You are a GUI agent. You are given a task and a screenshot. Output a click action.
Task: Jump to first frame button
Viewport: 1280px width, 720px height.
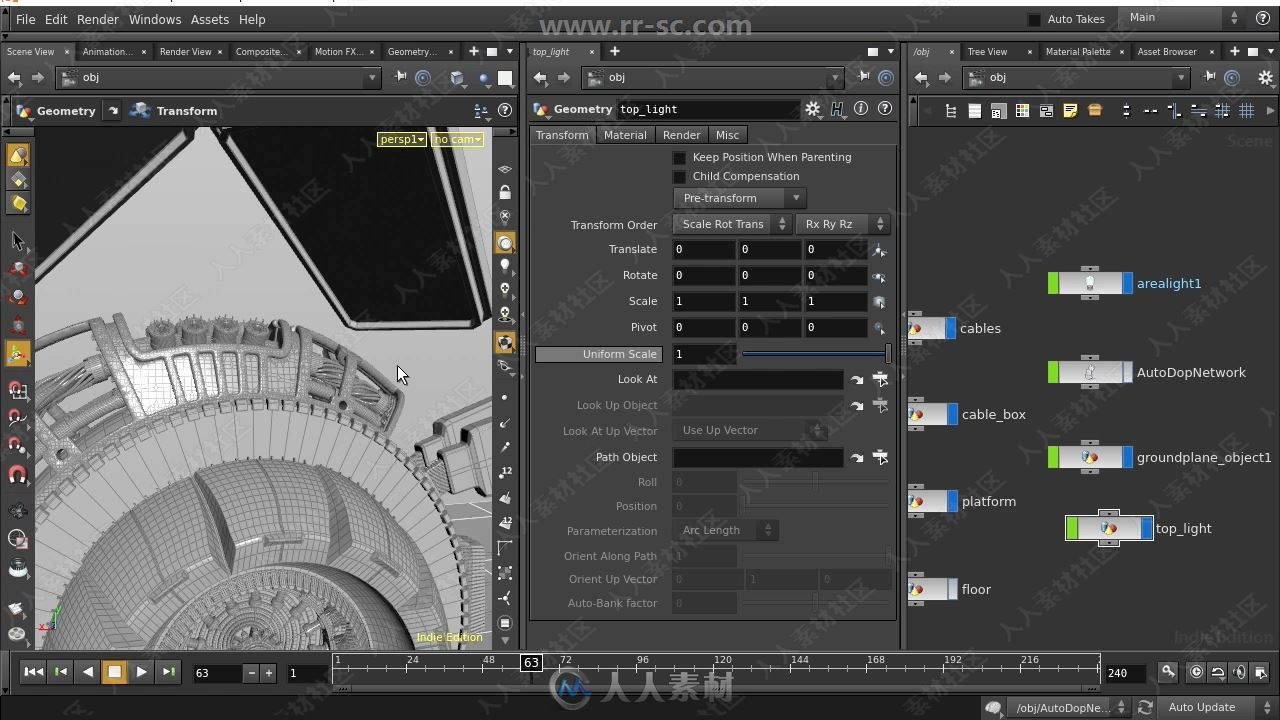pyautogui.click(x=33, y=672)
